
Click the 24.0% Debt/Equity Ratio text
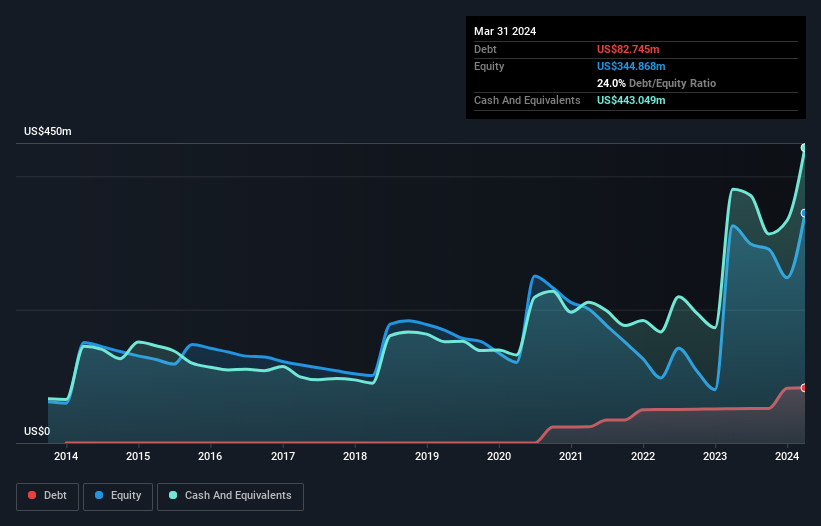pos(656,83)
